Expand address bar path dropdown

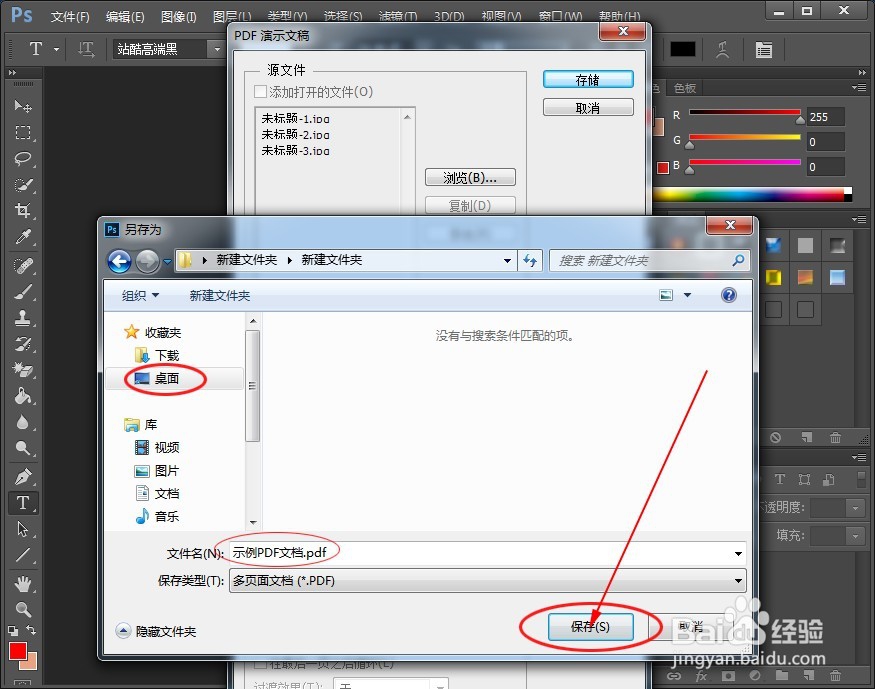507,261
